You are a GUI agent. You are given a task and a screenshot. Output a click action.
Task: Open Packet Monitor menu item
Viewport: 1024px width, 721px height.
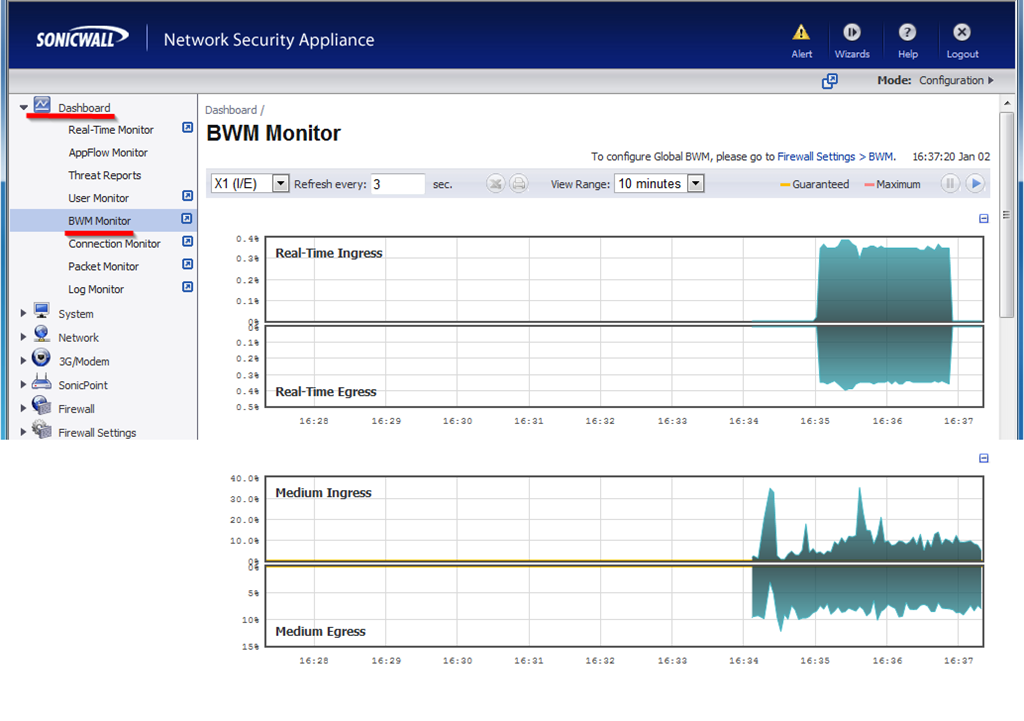point(103,267)
